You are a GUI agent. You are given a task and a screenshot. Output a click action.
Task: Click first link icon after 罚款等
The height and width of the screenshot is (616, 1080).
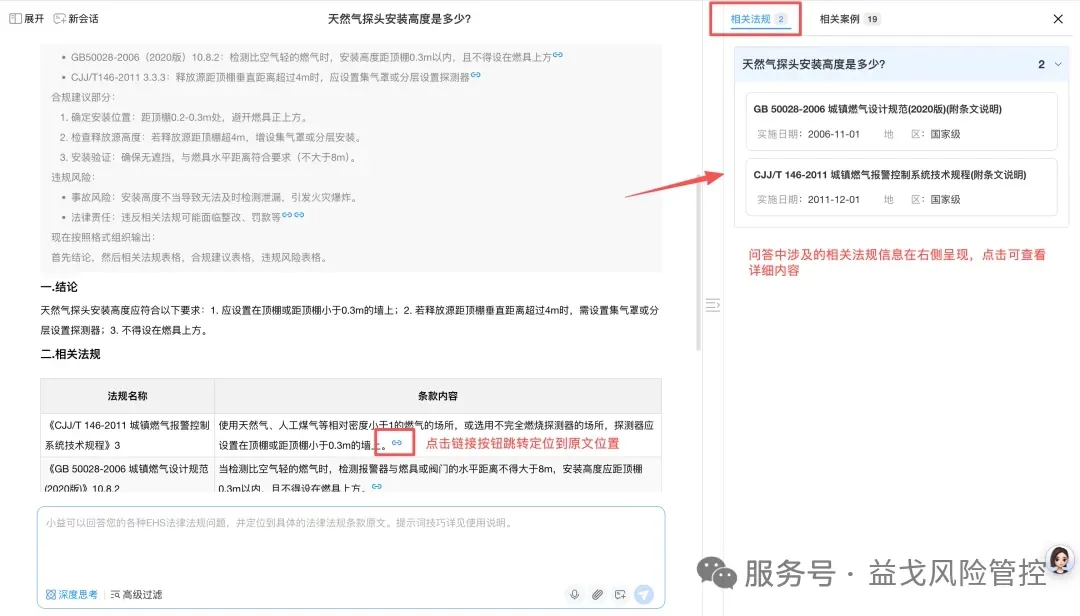[287, 215]
